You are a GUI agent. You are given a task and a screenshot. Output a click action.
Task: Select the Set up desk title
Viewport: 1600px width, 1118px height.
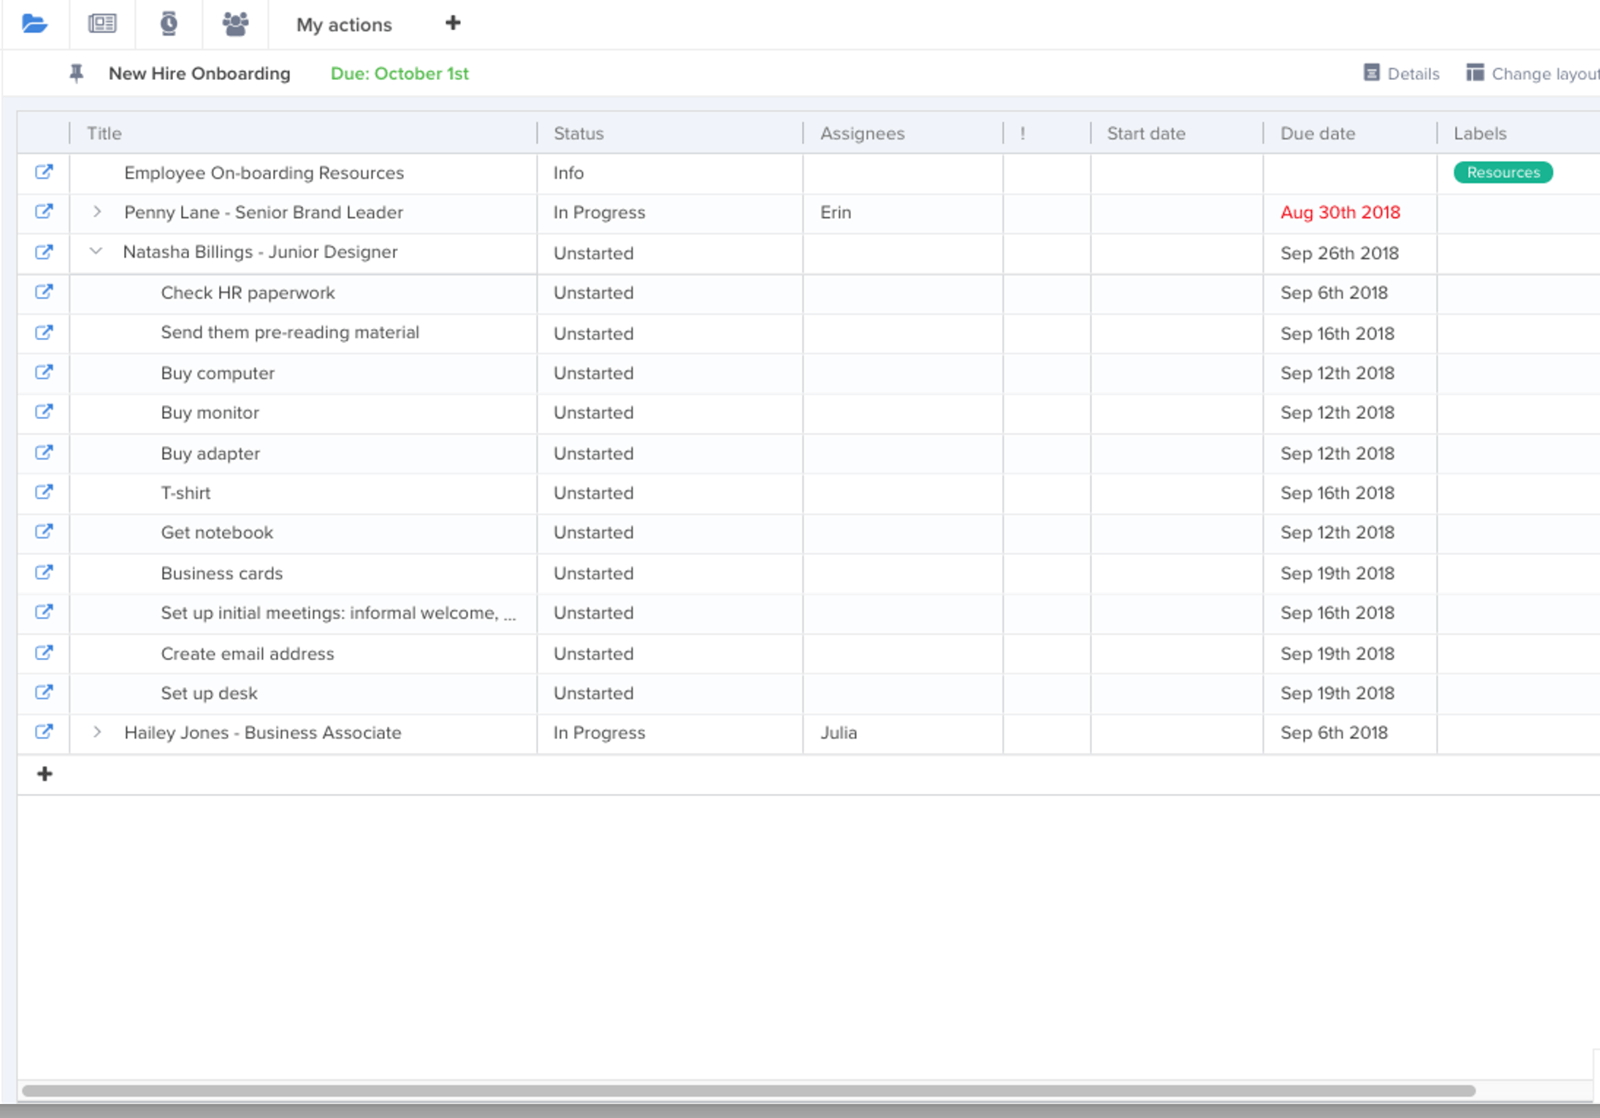click(209, 693)
